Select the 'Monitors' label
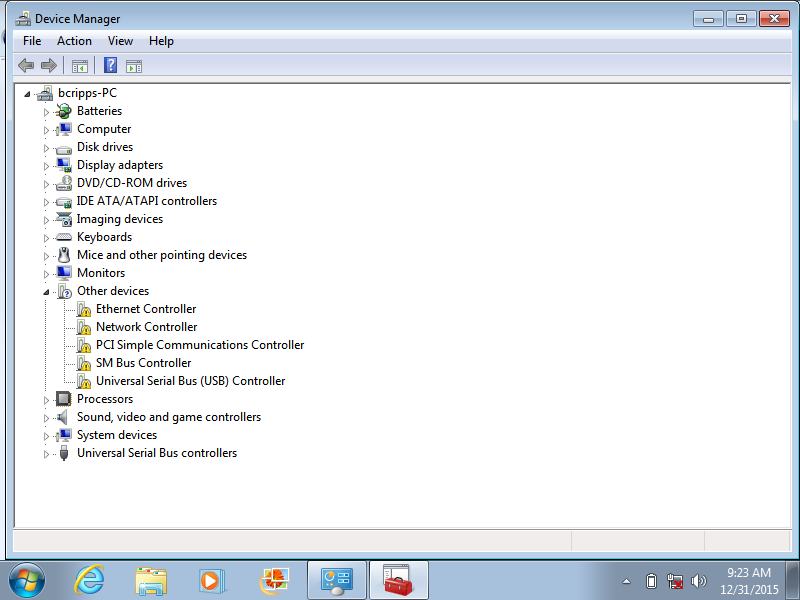This screenshot has width=800, height=600. (101, 273)
